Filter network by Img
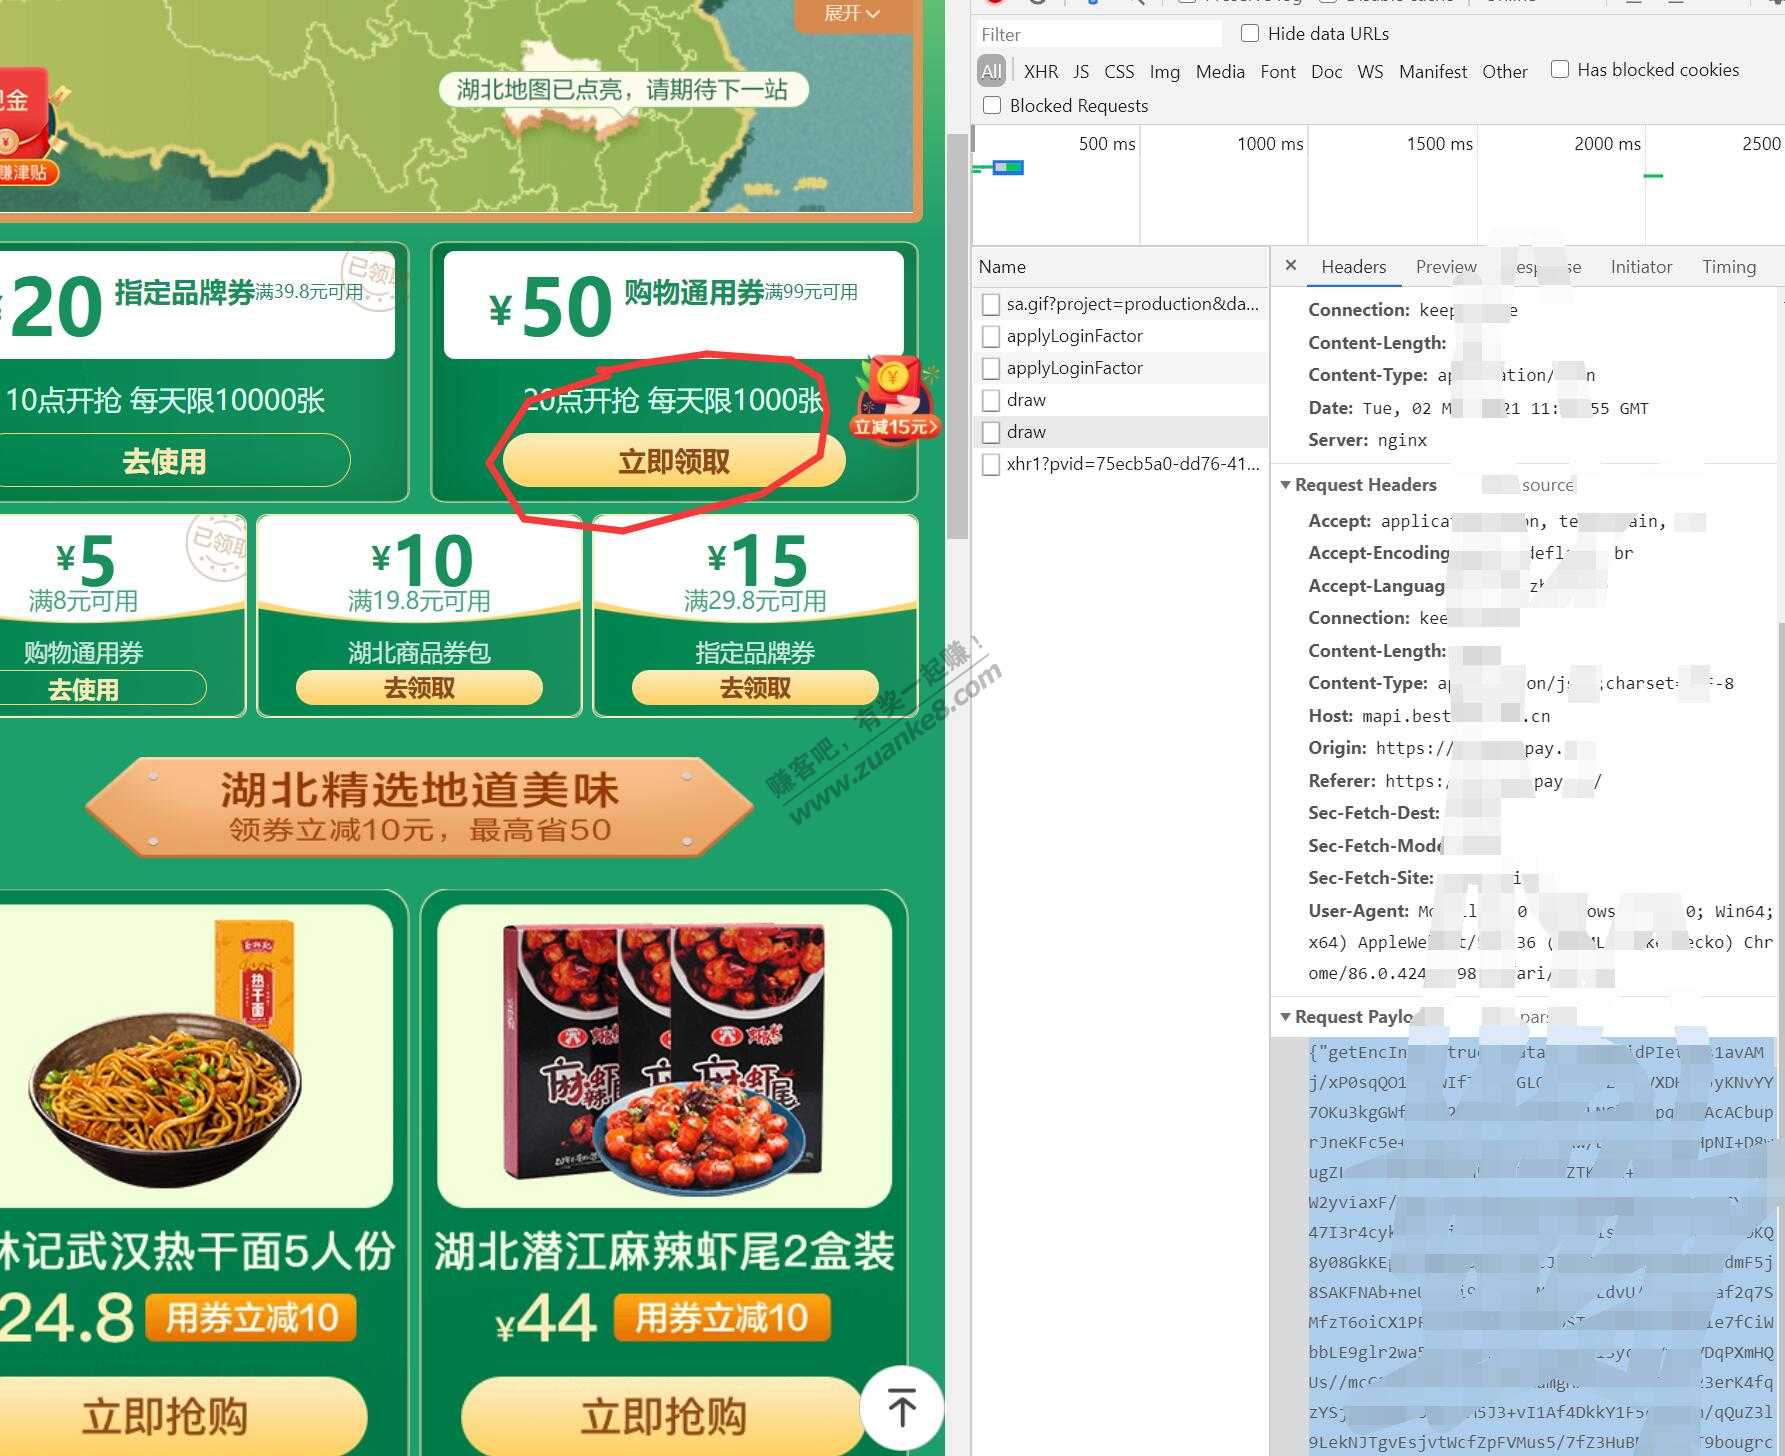 click(x=1165, y=71)
